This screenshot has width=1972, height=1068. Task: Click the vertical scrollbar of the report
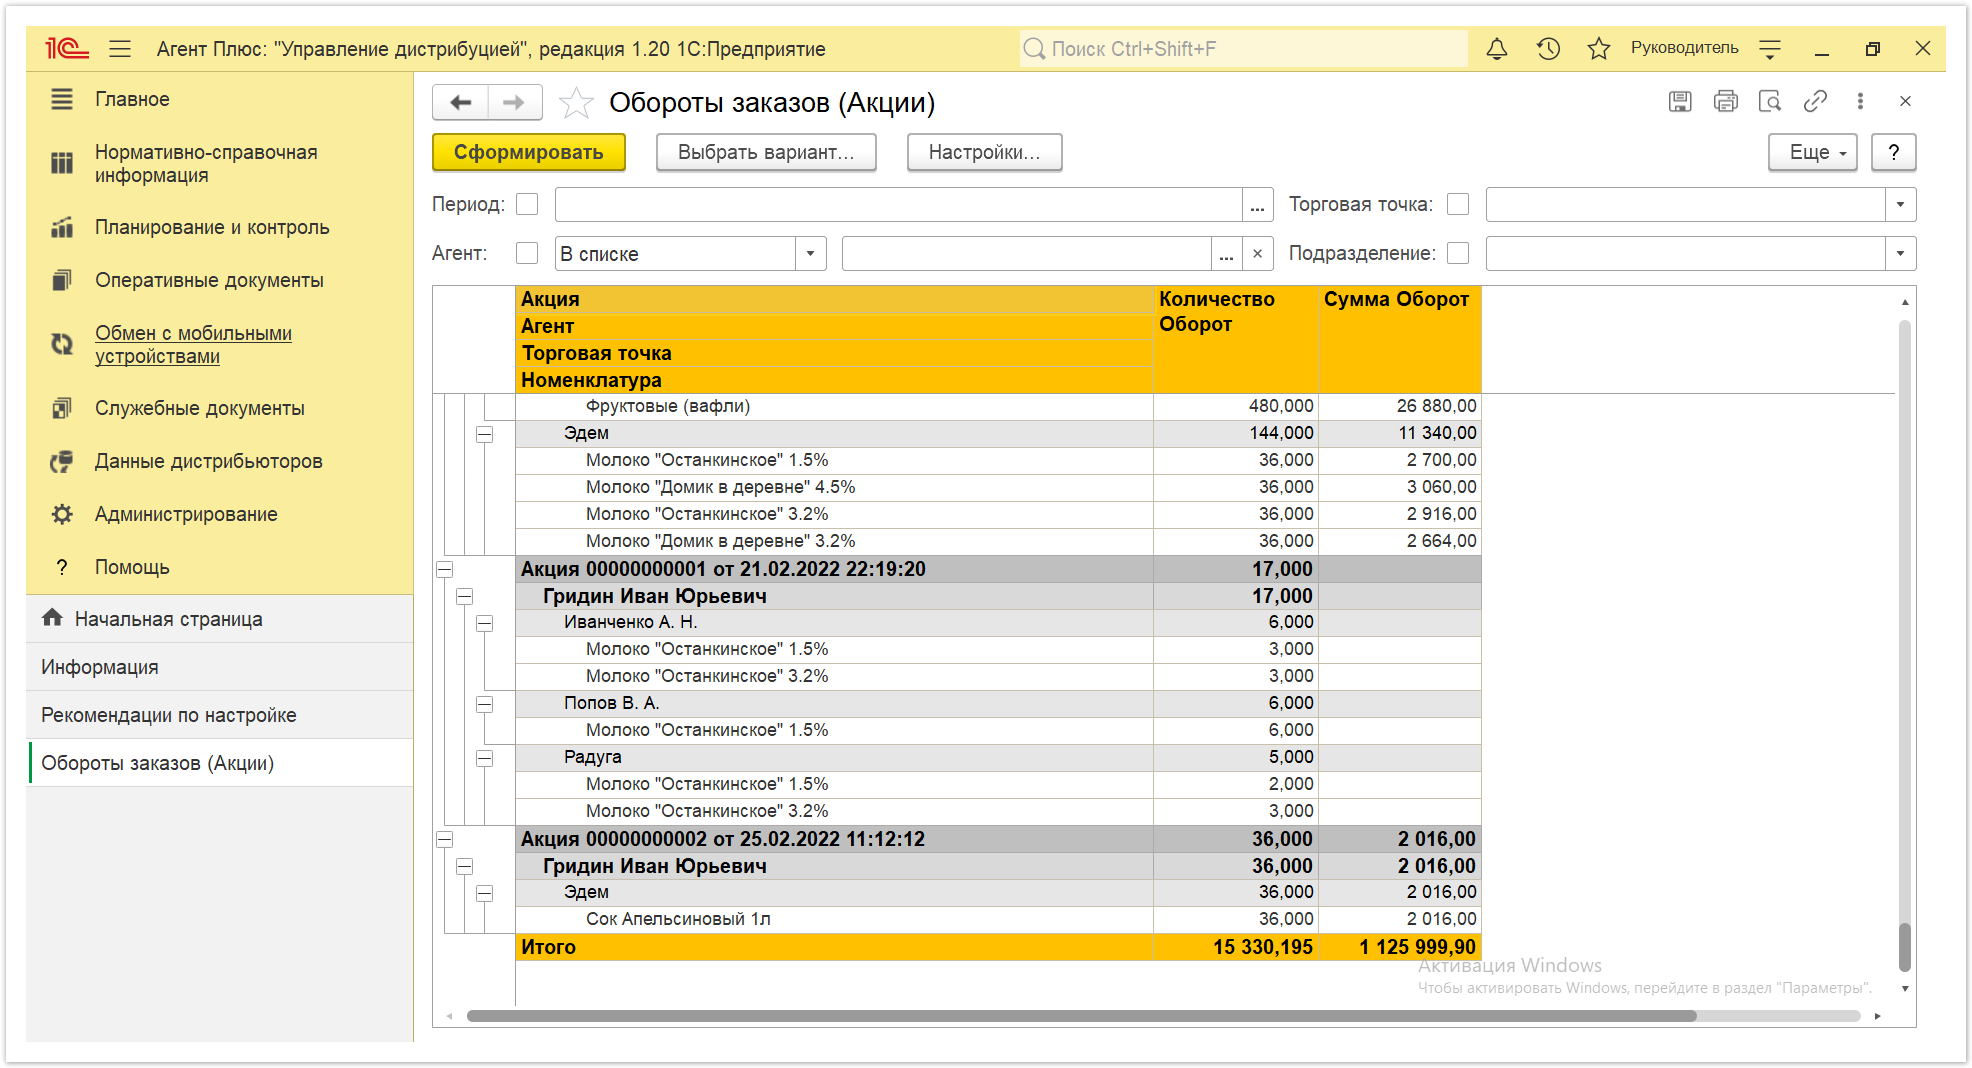1905,947
